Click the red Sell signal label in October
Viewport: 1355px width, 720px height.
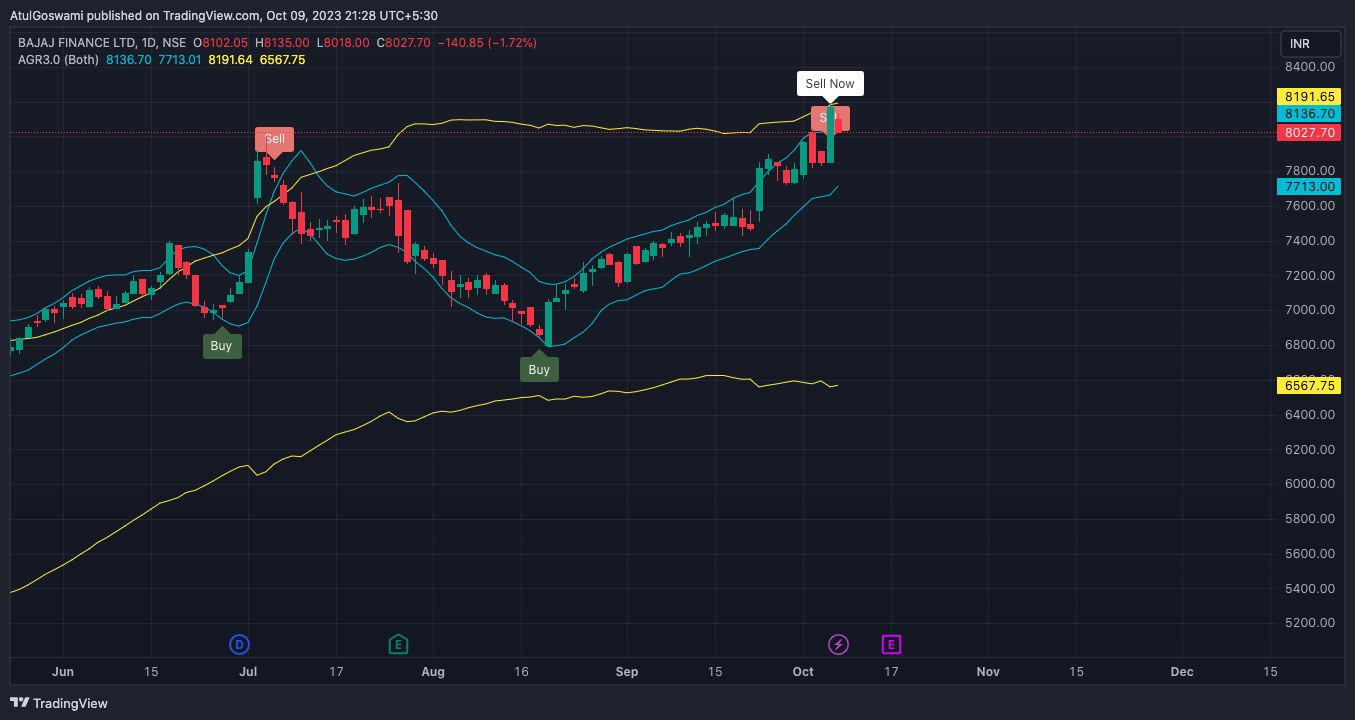(x=830, y=118)
